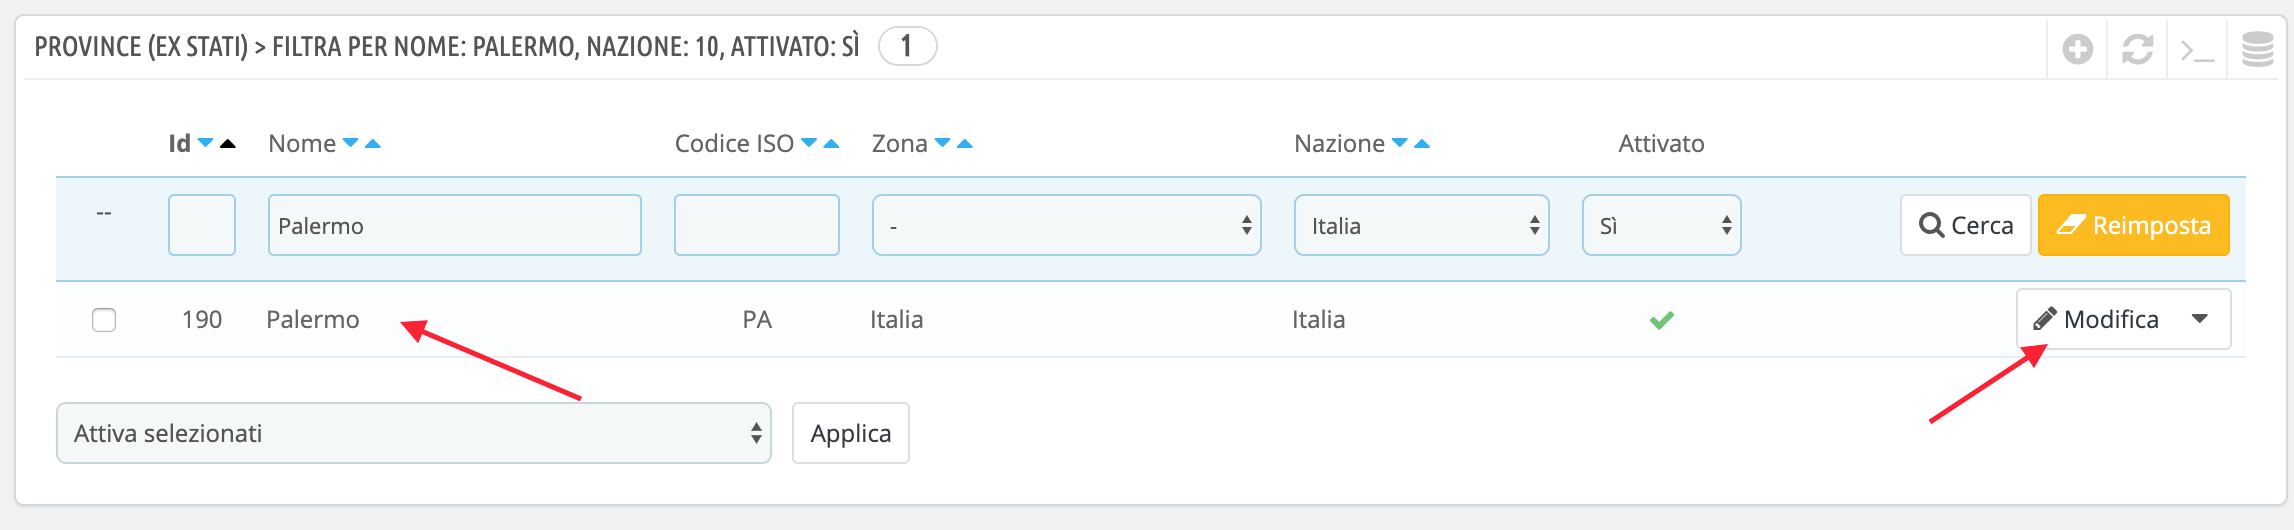Click the Modifica edit button
This screenshot has width=2294, height=530.
2096,319
